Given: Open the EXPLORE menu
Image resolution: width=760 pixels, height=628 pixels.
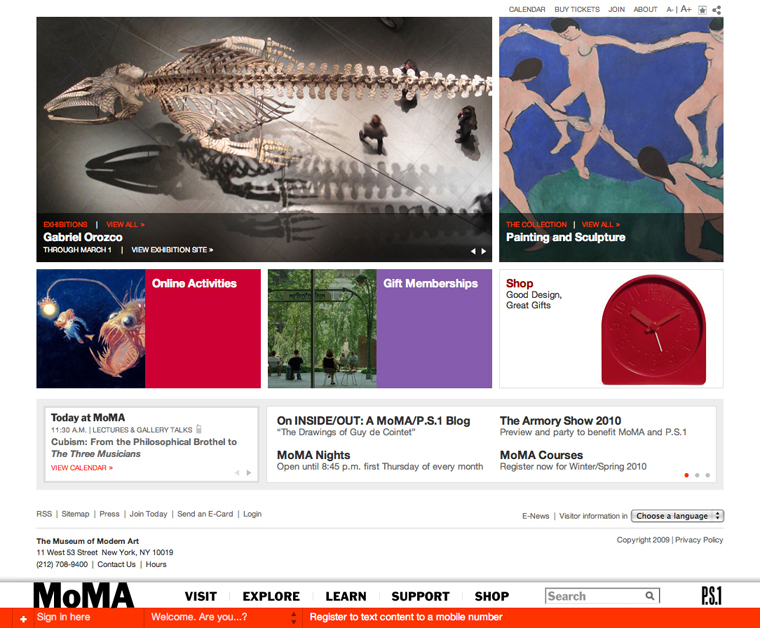Looking at the screenshot, I should (x=271, y=597).
